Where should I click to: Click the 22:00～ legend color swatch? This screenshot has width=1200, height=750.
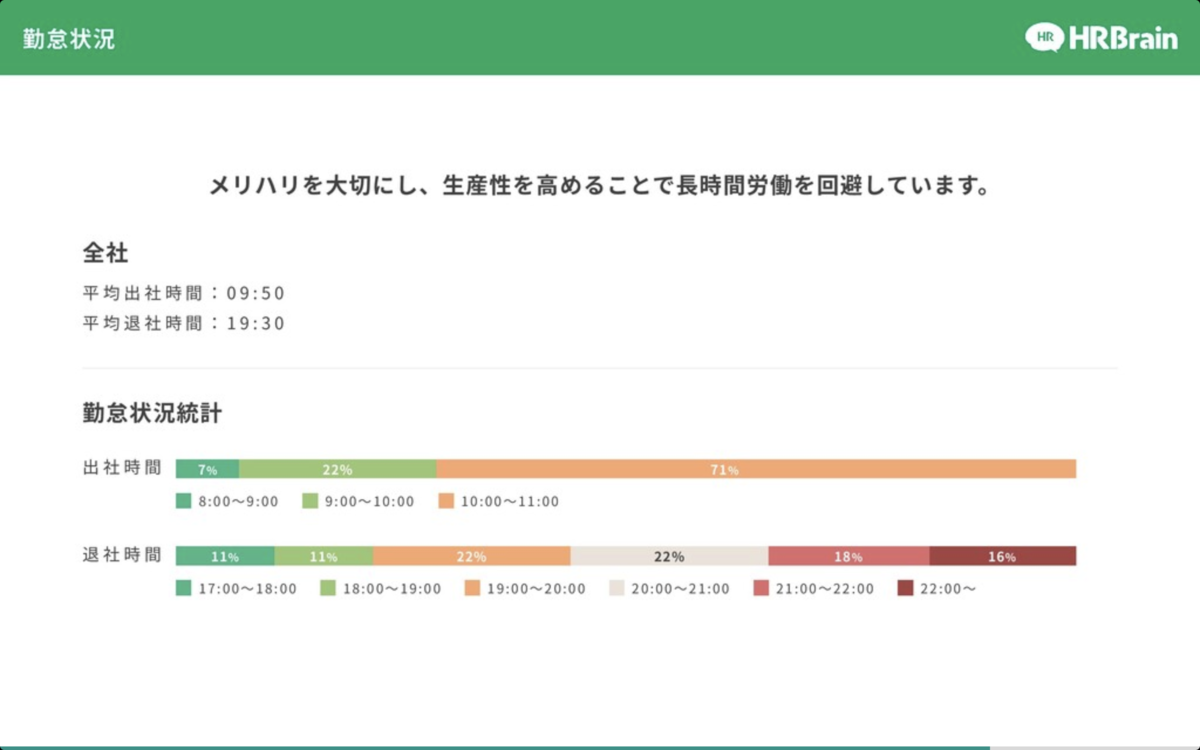905,588
